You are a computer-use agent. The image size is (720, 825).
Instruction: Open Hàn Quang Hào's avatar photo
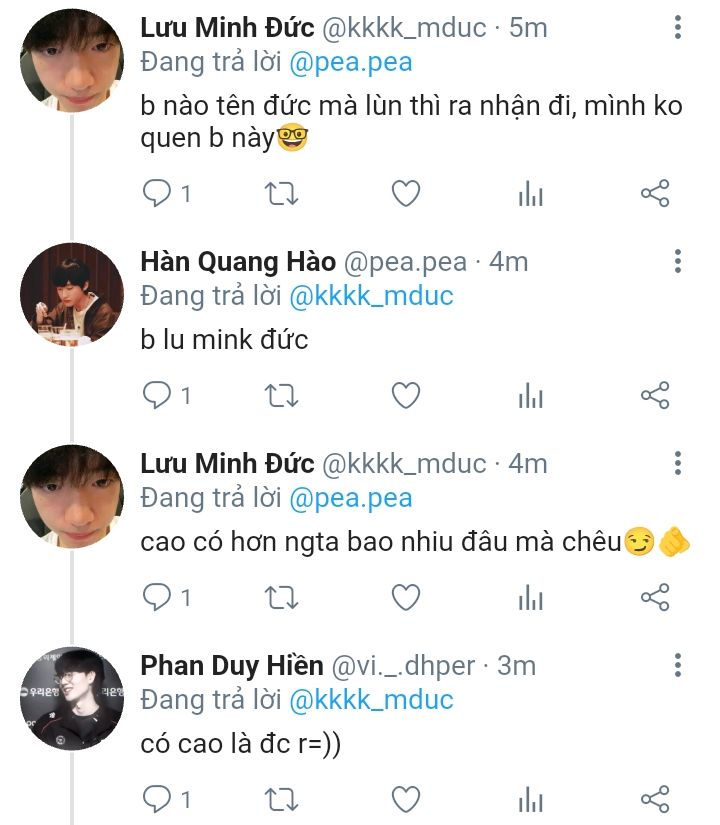[x=72, y=295]
